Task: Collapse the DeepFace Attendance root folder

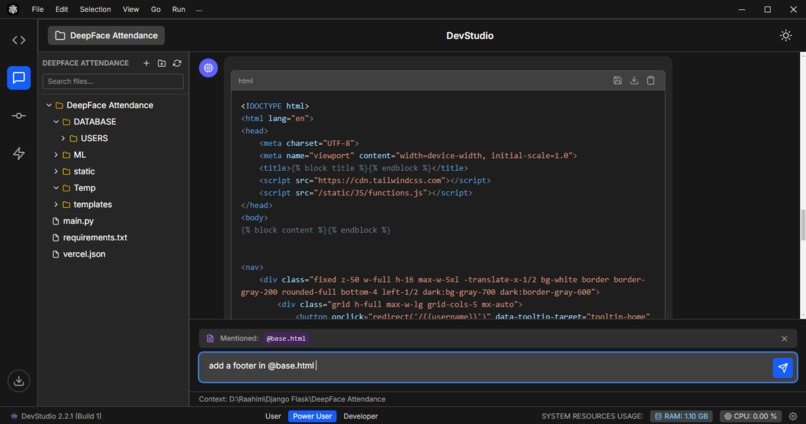Action: click(x=49, y=105)
